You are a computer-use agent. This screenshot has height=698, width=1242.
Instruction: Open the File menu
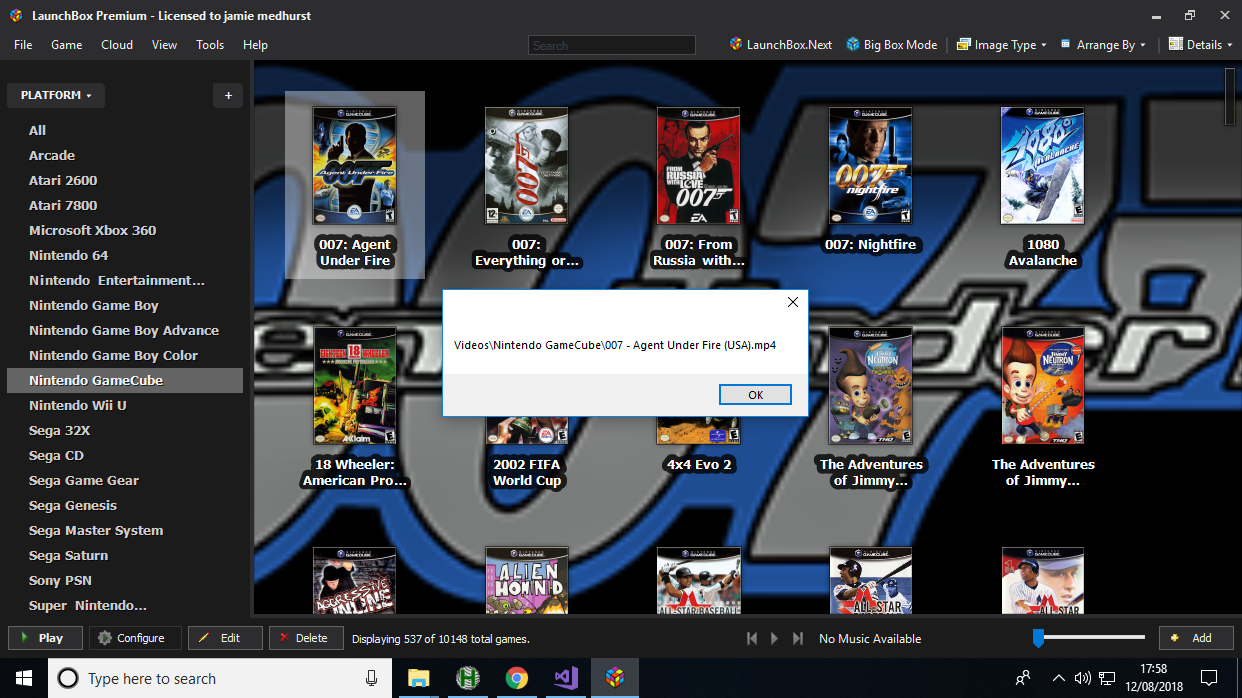(23, 45)
